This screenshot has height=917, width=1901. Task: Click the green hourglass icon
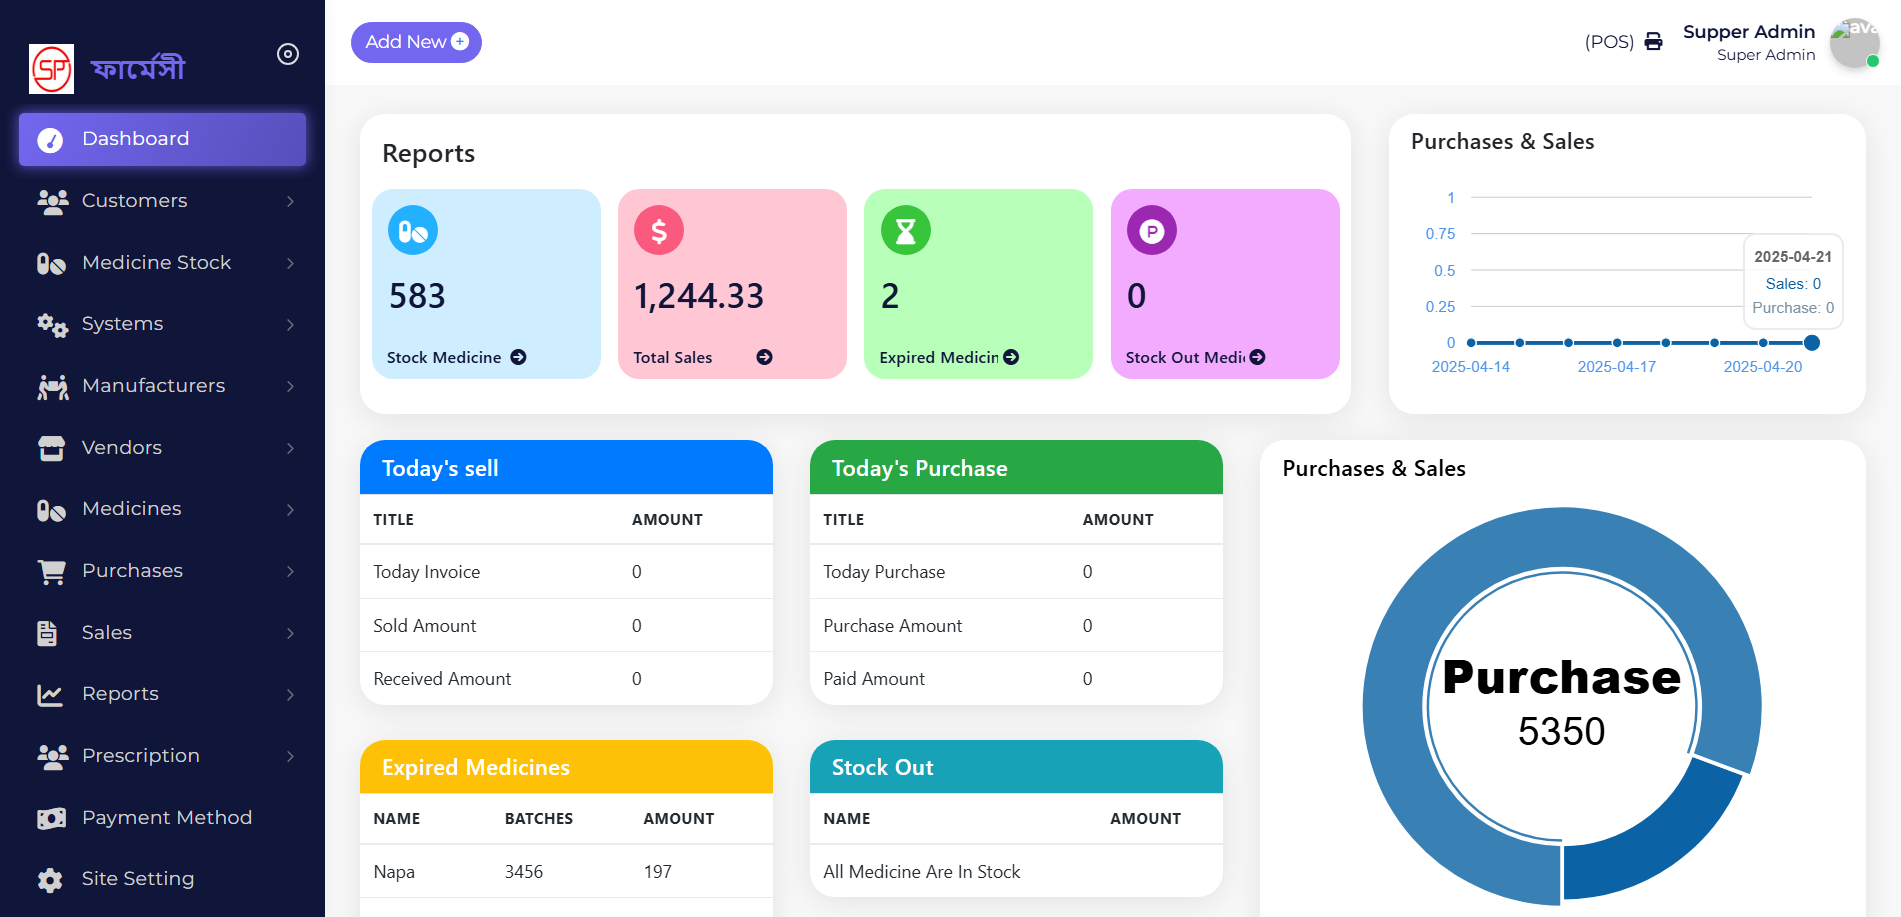[x=905, y=230]
